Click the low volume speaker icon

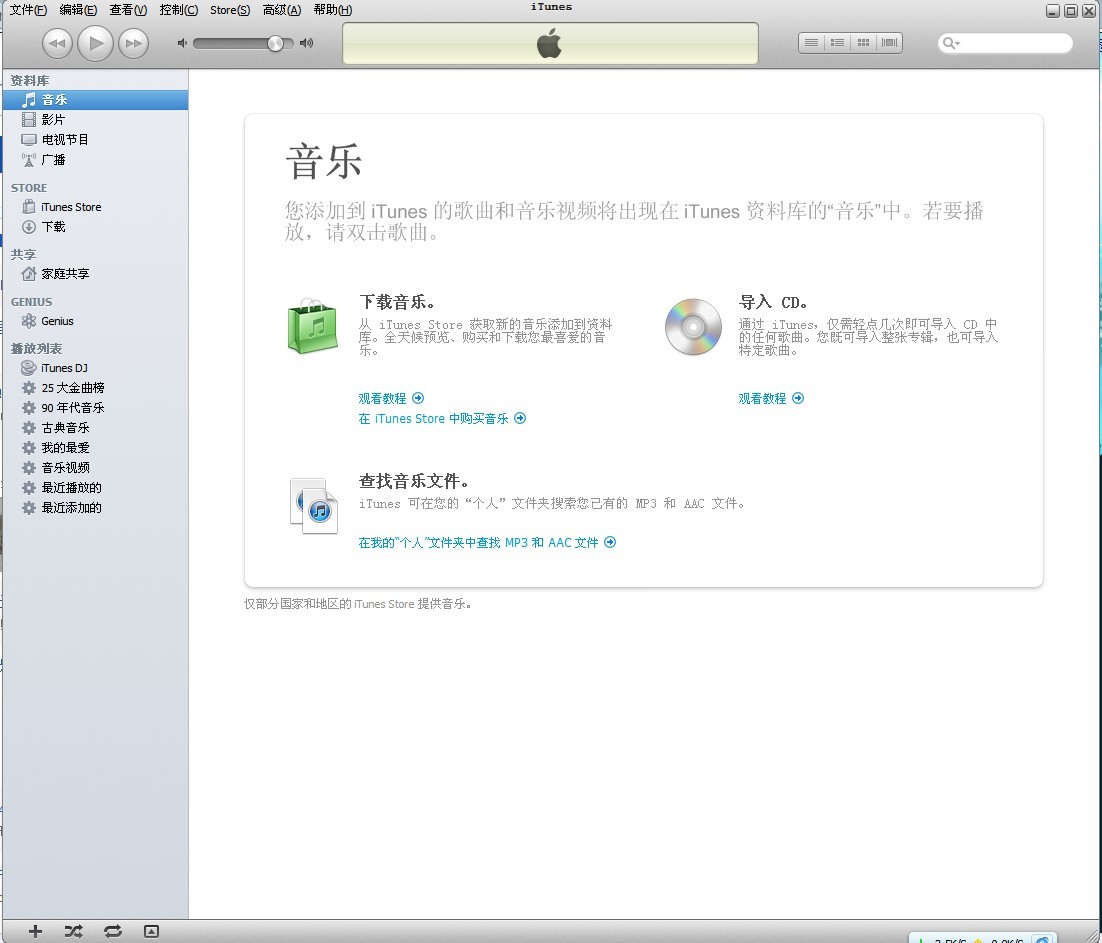[182, 44]
